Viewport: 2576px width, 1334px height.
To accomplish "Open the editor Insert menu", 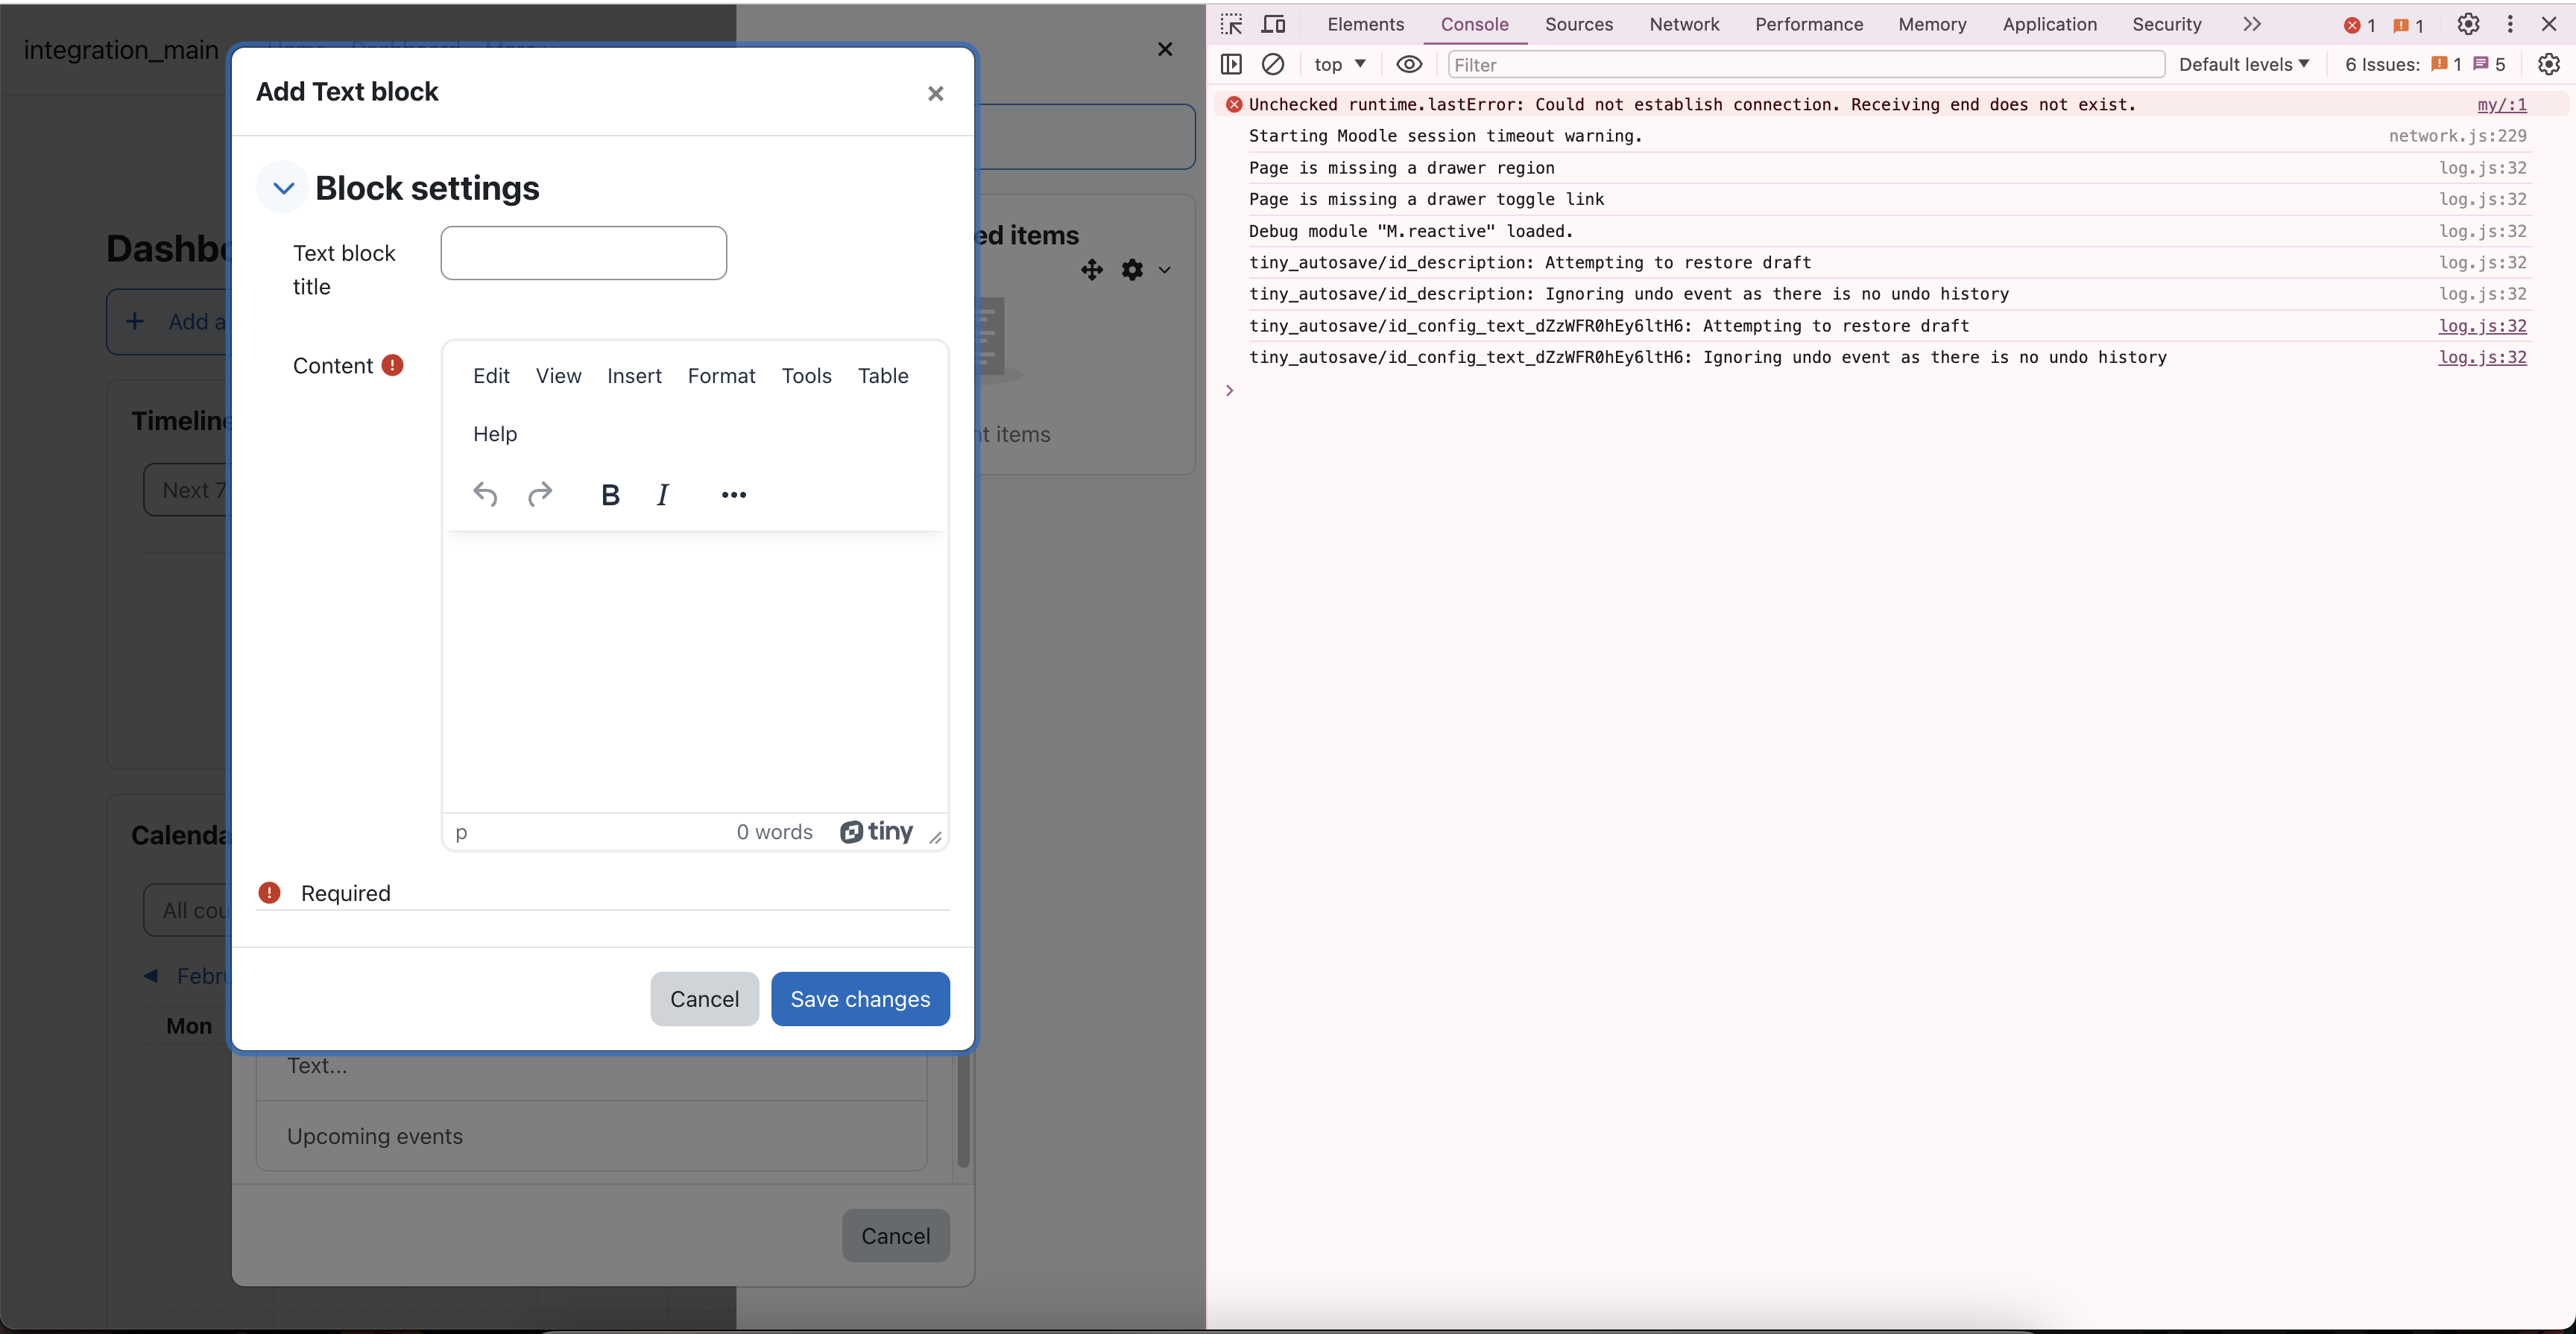I will [634, 376].
